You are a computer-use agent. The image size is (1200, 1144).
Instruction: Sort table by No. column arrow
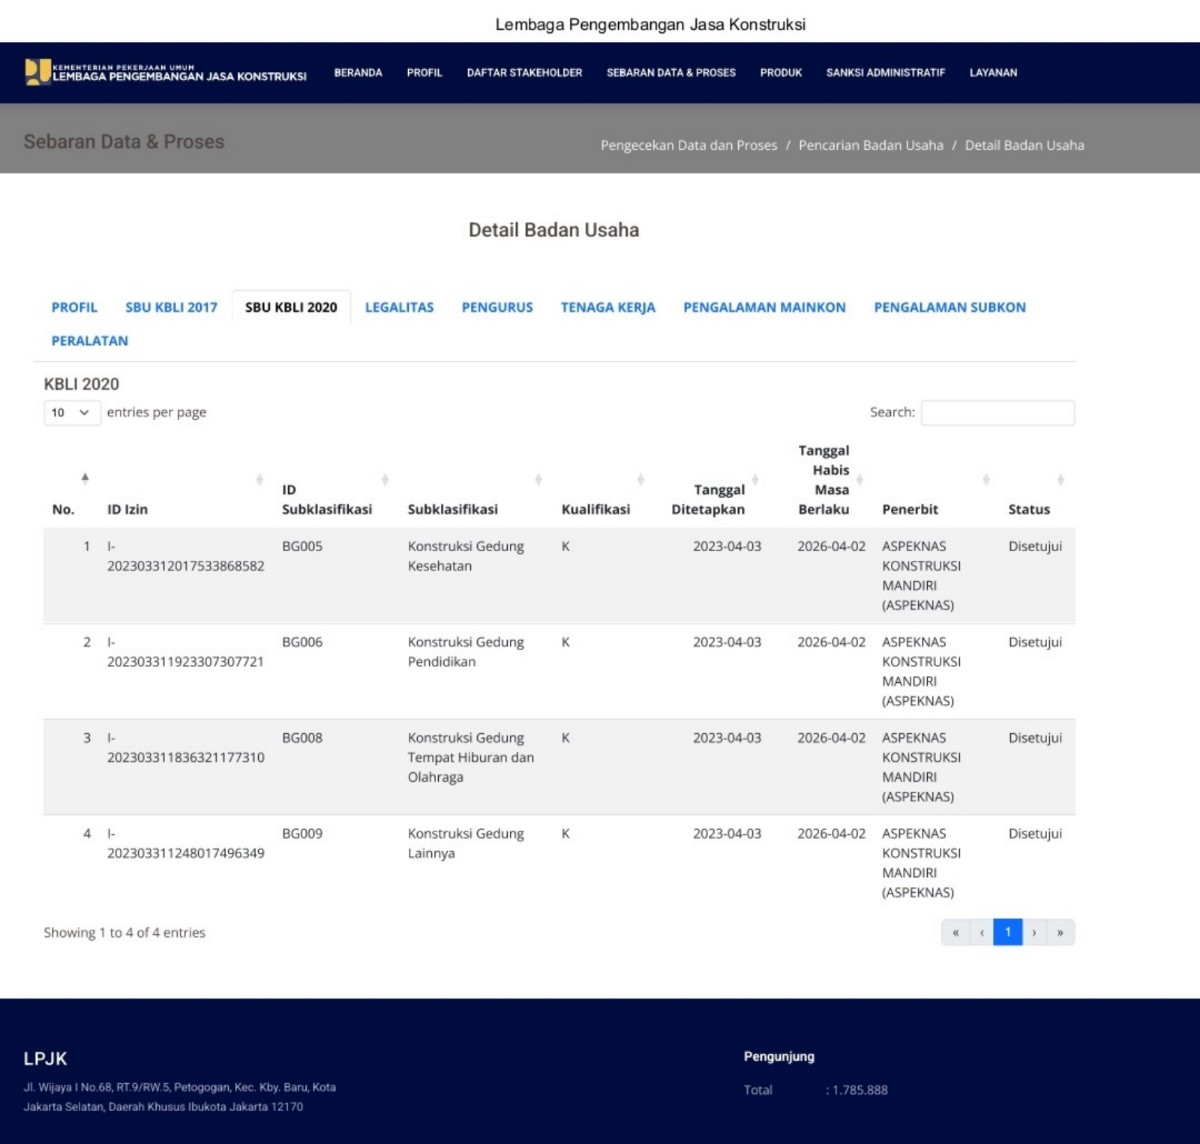click(x=85, y=480)
